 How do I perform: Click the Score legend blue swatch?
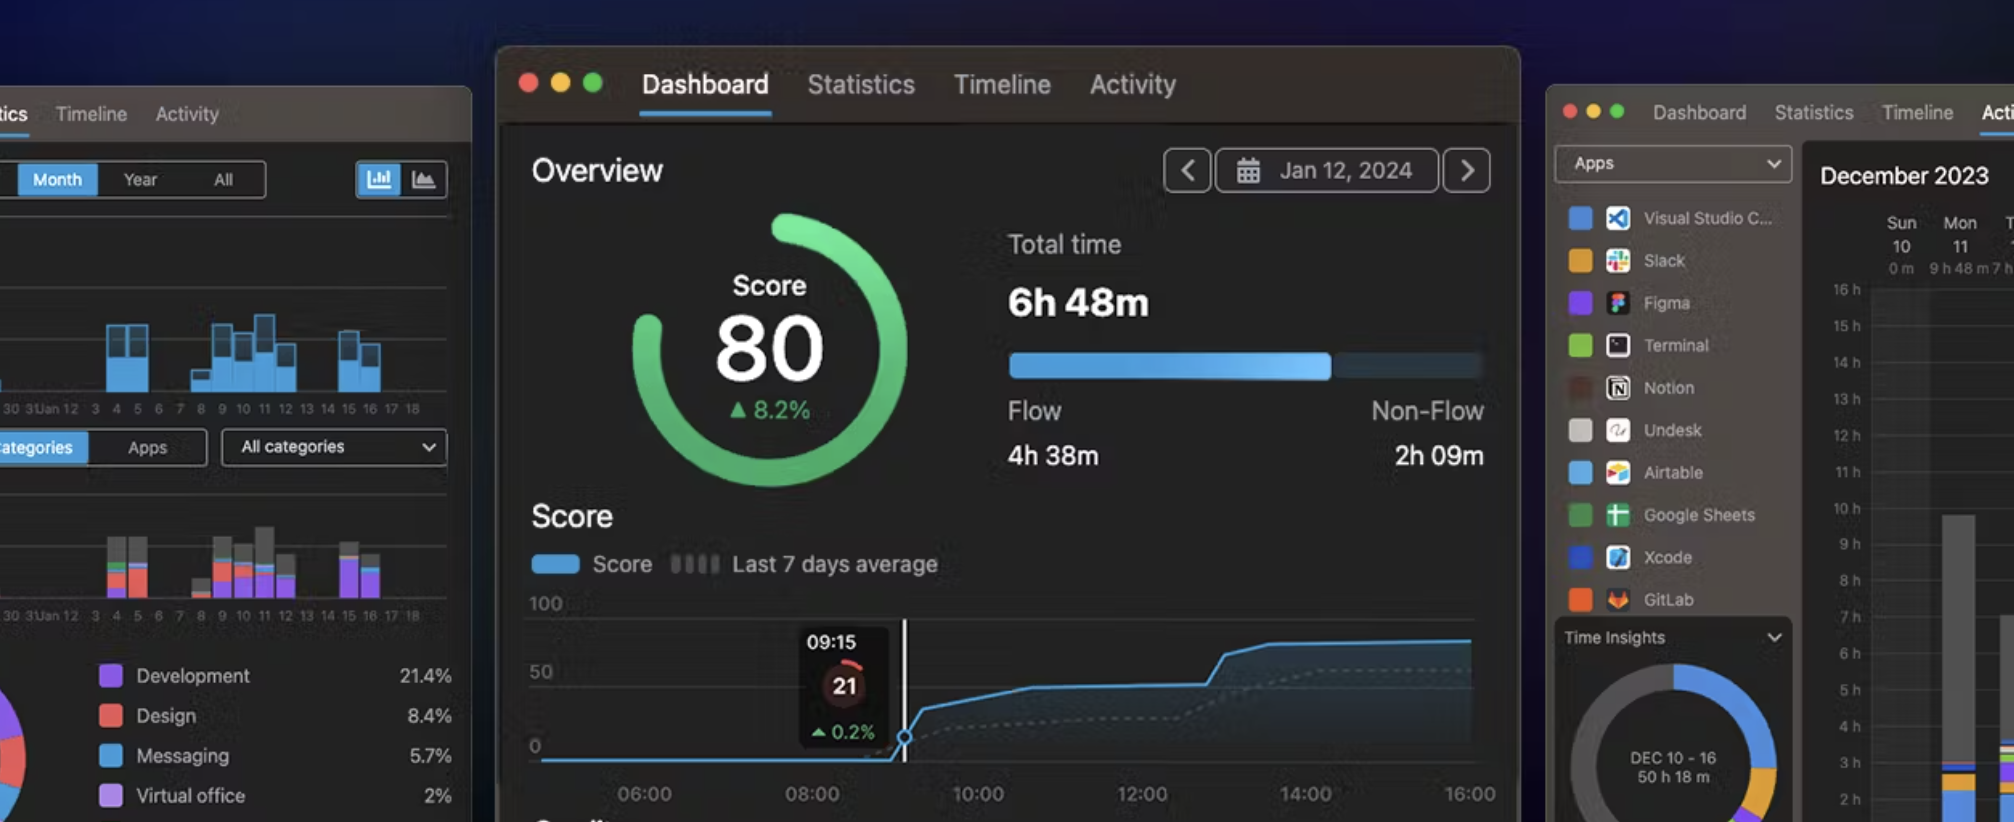(555, 564)
